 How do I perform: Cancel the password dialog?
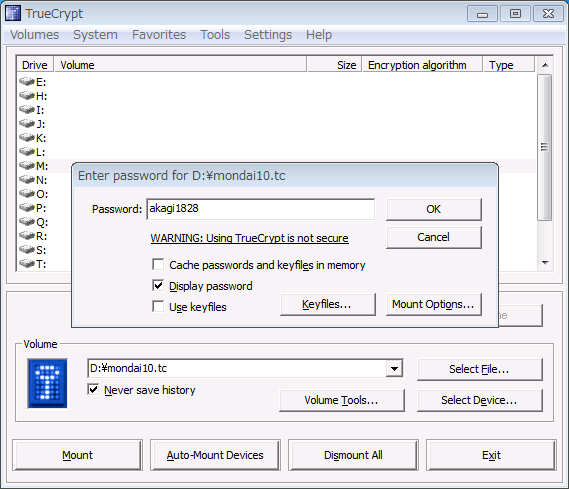434,238
